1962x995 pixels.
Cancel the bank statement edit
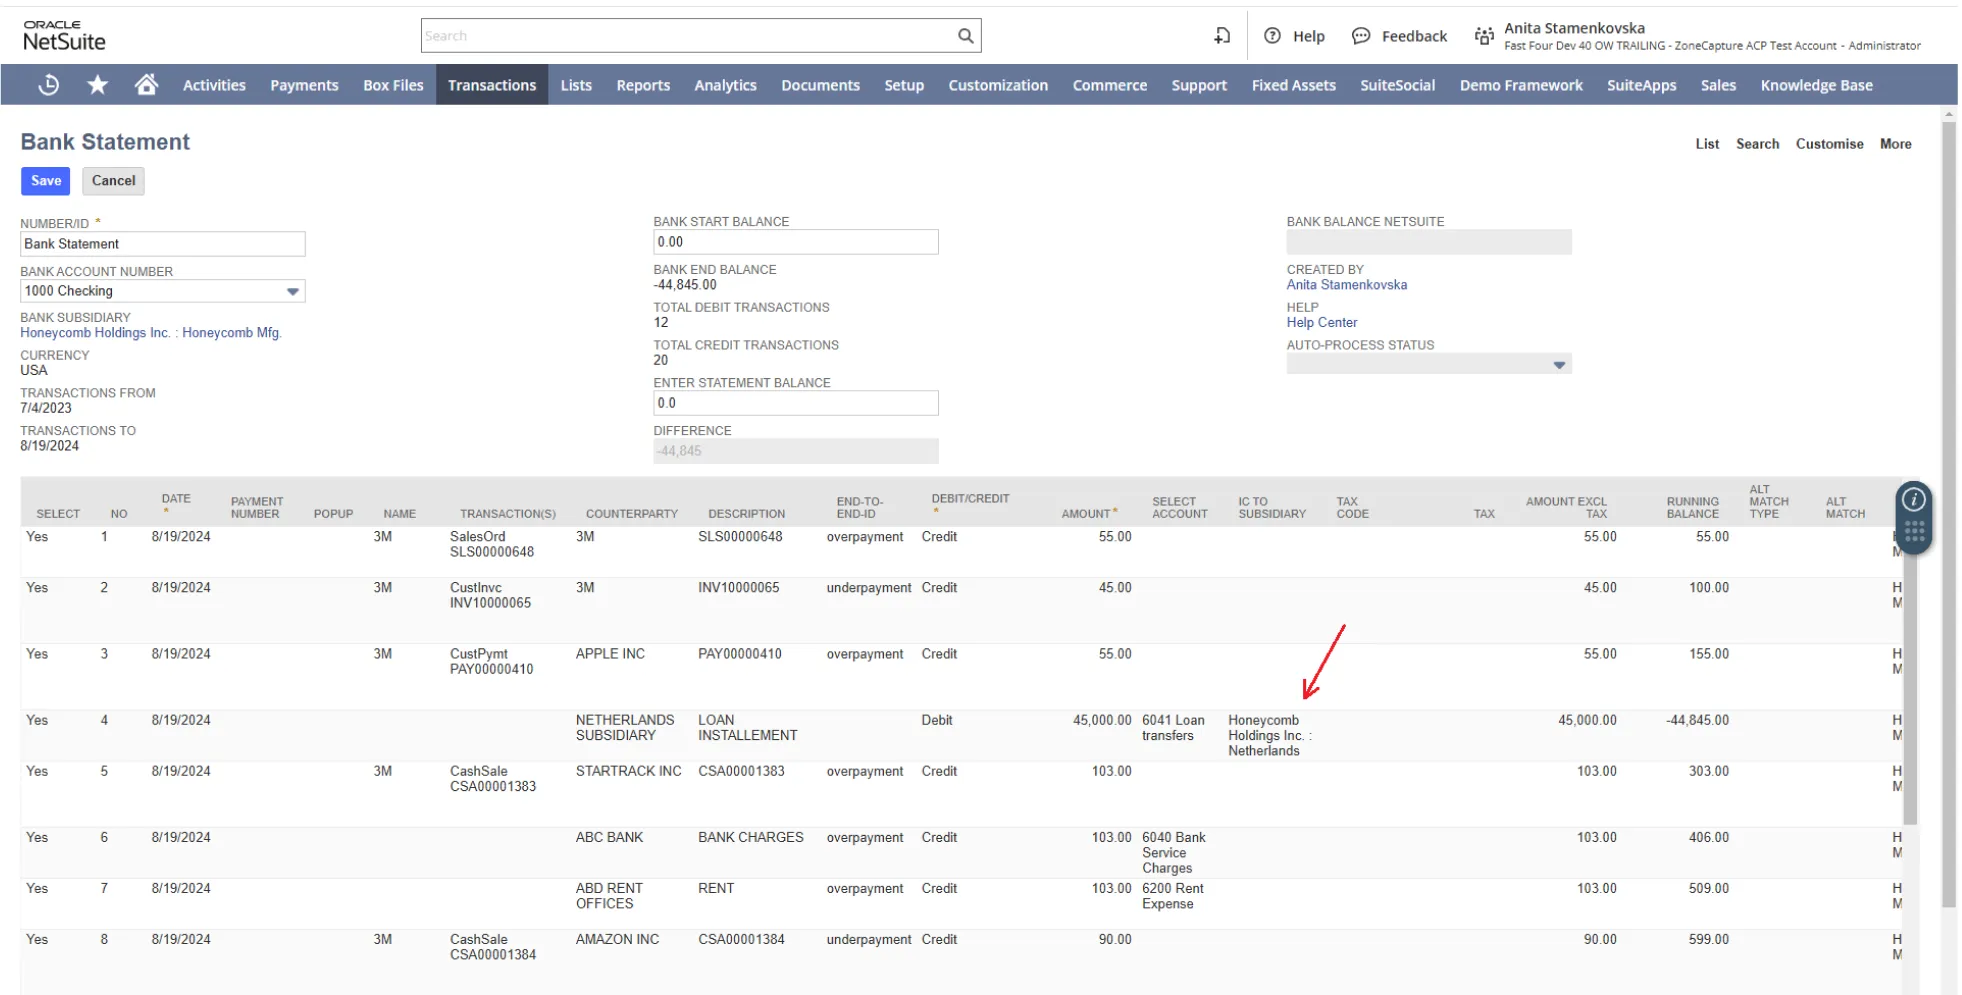[113, 181]
